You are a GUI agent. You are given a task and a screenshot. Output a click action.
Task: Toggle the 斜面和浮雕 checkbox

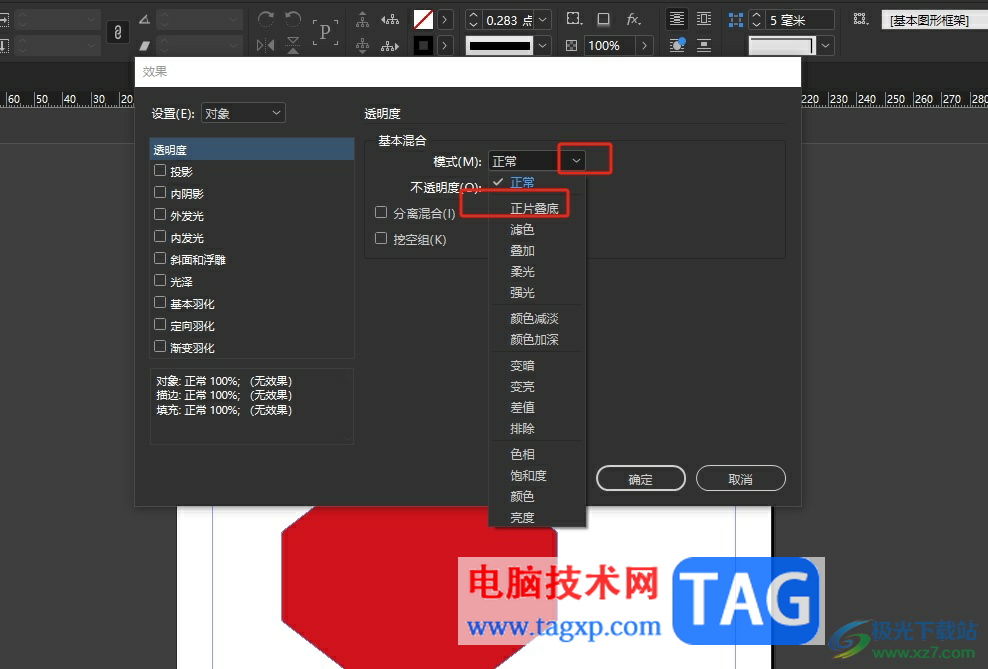tap(160, 258)
